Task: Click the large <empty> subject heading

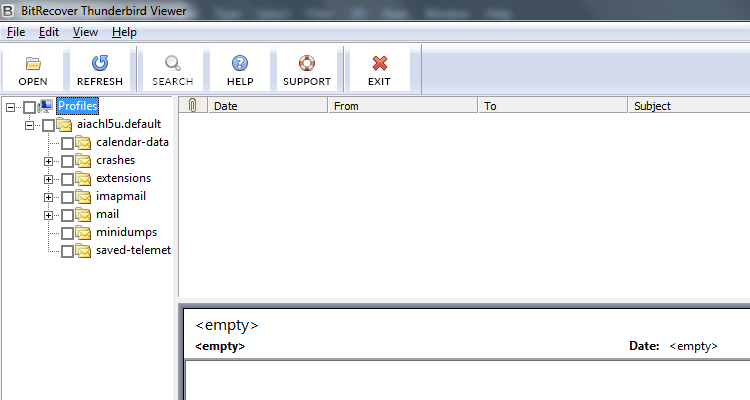Action: (227, 325)
